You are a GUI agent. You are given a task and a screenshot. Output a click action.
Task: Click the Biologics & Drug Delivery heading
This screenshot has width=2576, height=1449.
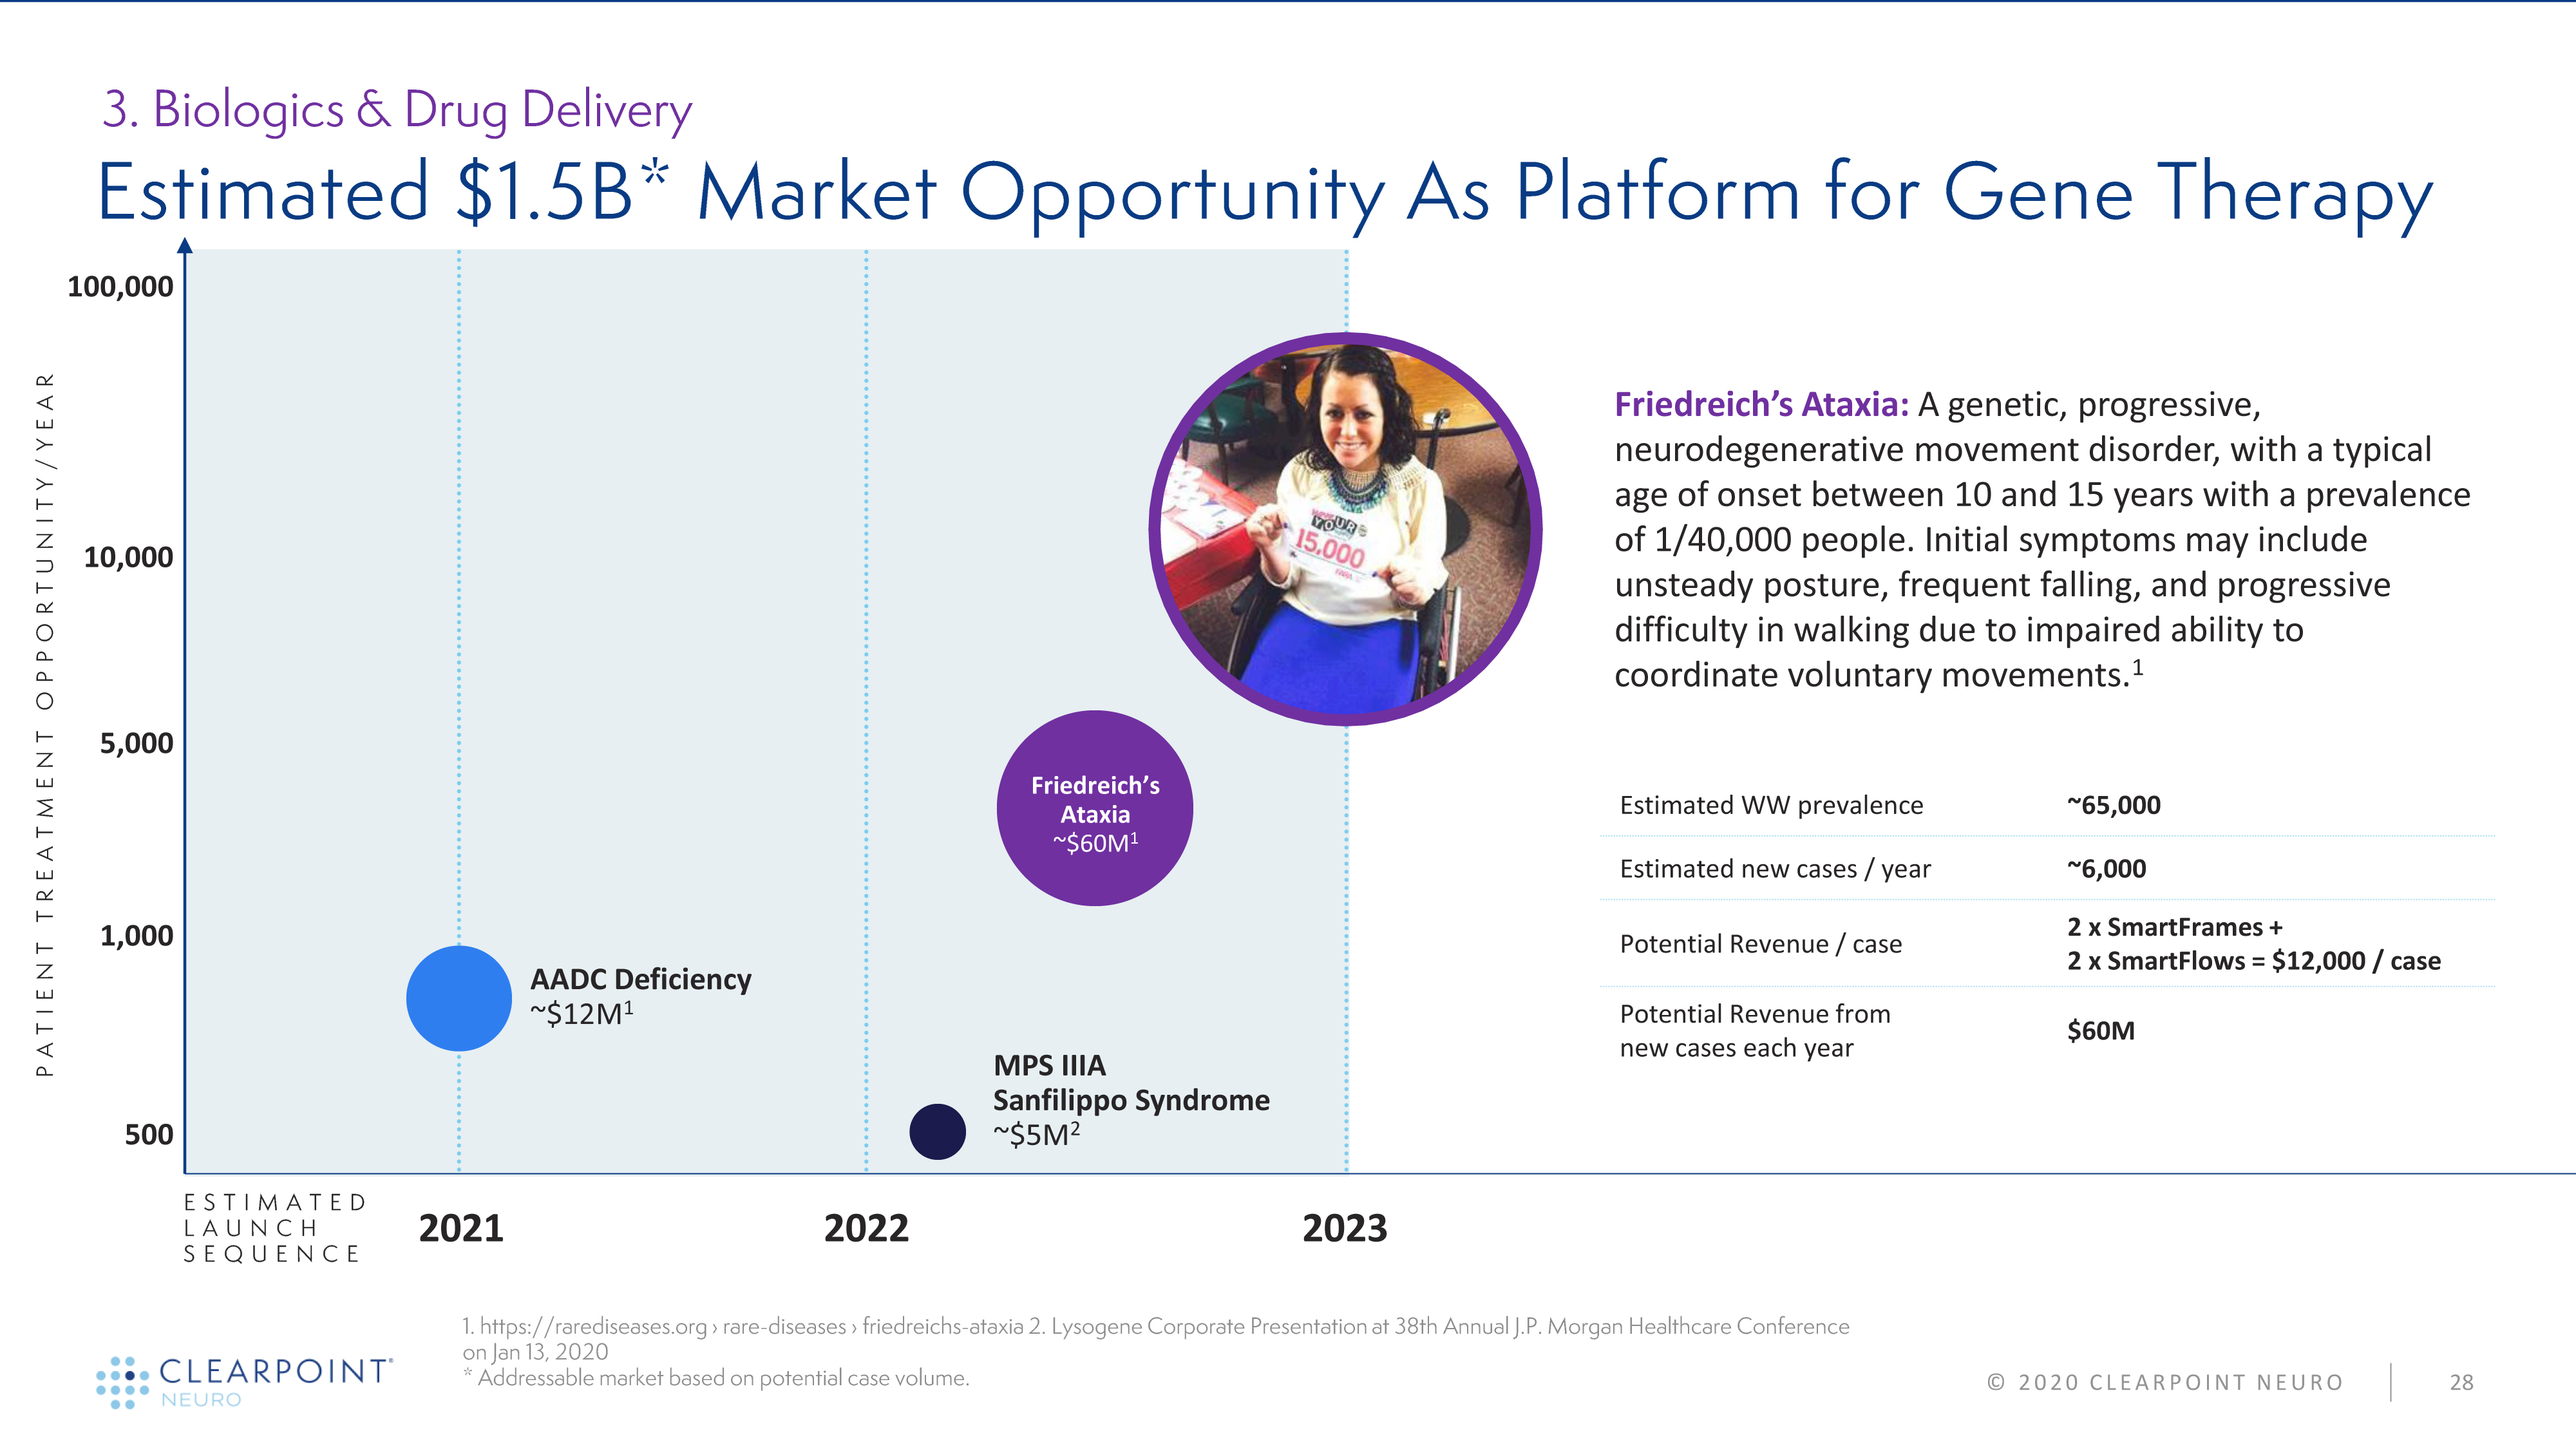click(397, 109)
